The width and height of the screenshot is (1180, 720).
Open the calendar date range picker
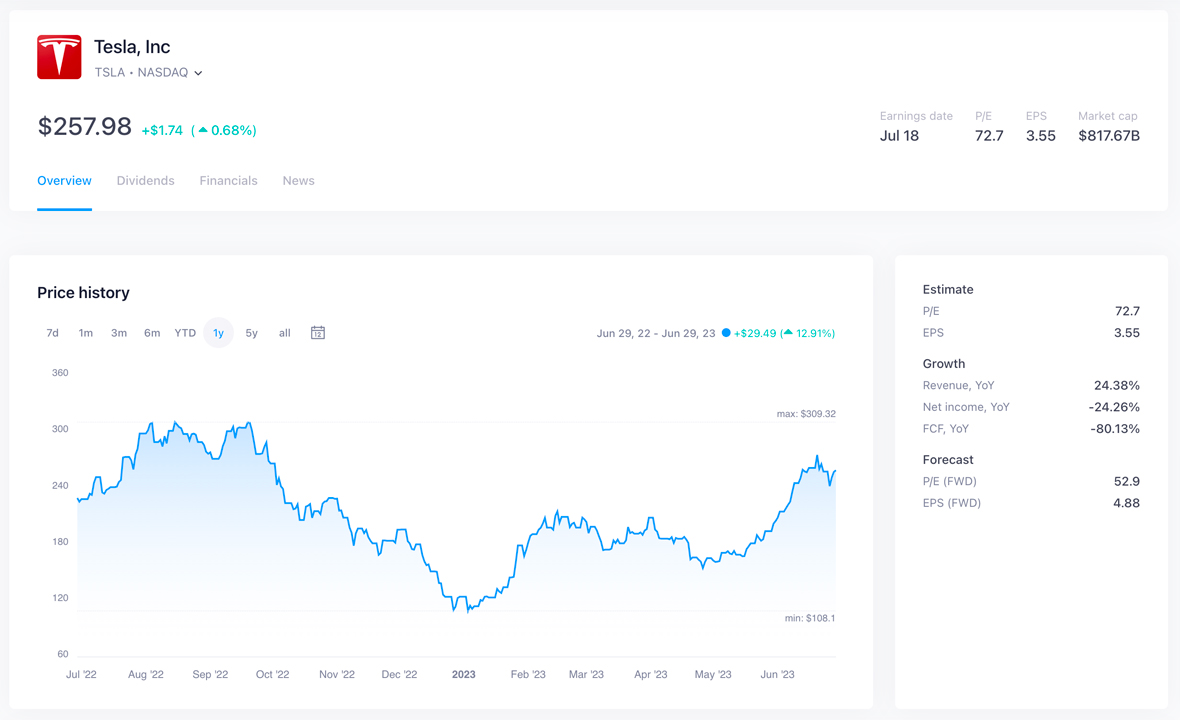click(x=317, y=333)
